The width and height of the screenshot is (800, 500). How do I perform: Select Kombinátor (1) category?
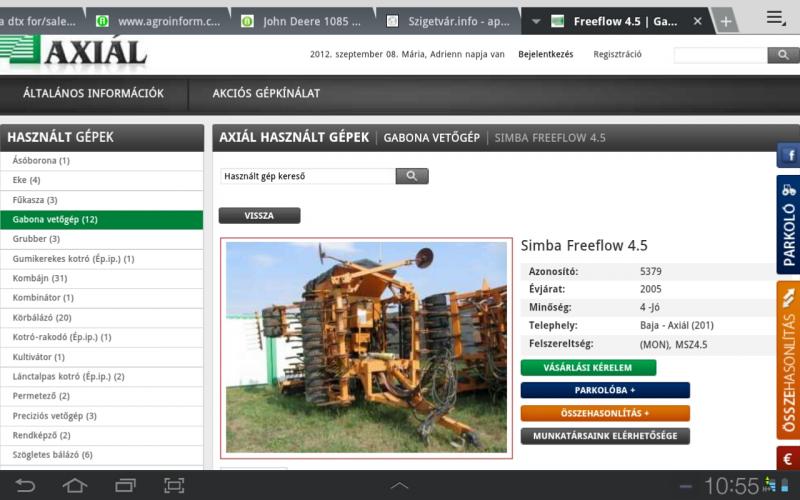click(x=102, y=297)
